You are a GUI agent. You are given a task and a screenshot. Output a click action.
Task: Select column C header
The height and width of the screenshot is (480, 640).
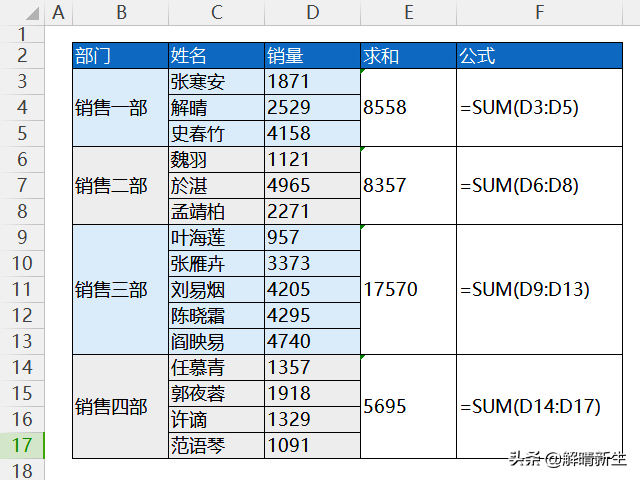click(217, 12)
